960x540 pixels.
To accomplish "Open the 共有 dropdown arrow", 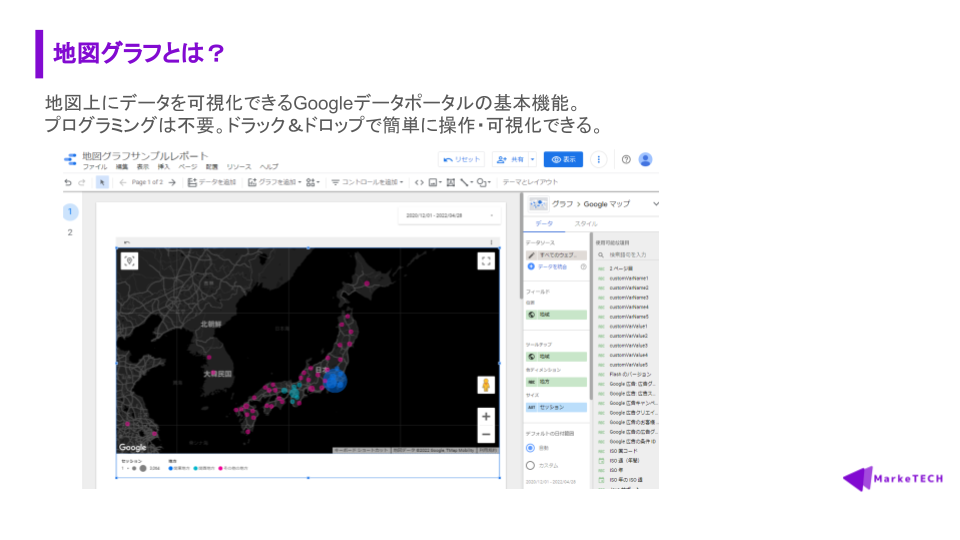I will click(x=533, y=160).
